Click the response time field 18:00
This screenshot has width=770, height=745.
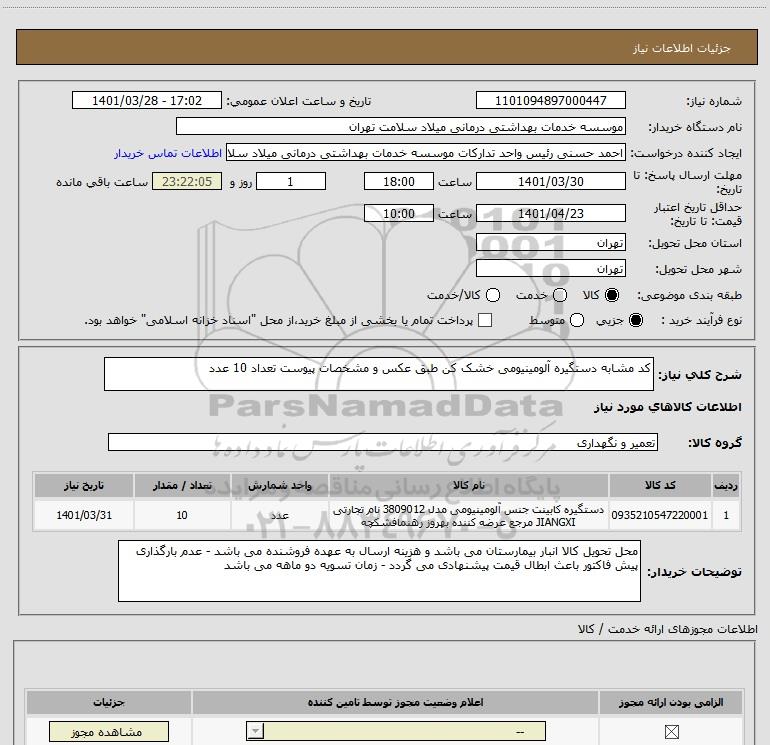(x=399, y=181)
